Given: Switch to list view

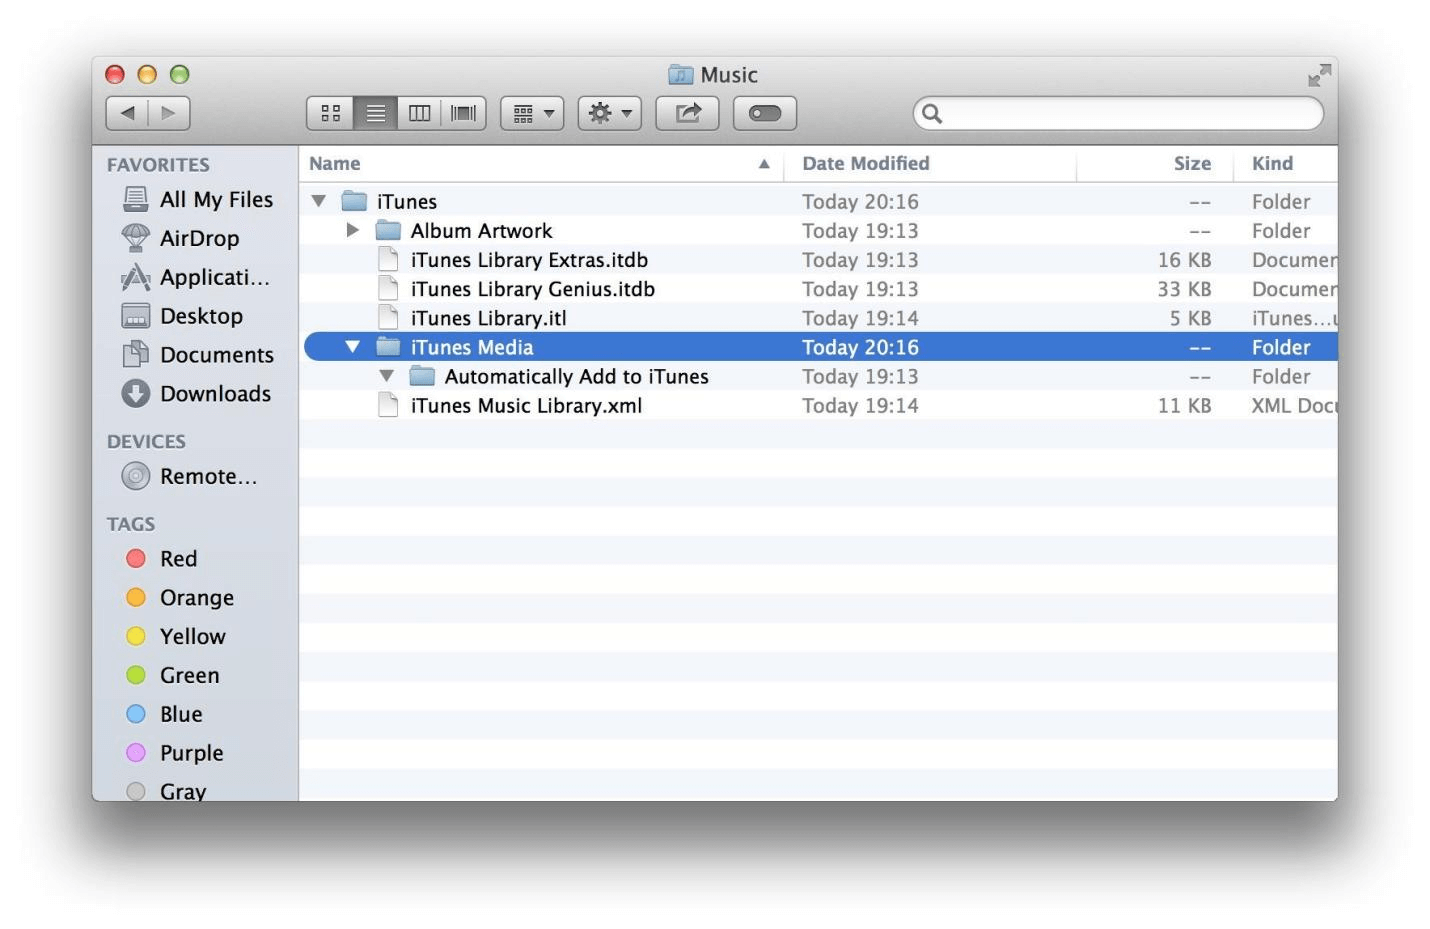Looking at the screenshot, I should (375, 113).
